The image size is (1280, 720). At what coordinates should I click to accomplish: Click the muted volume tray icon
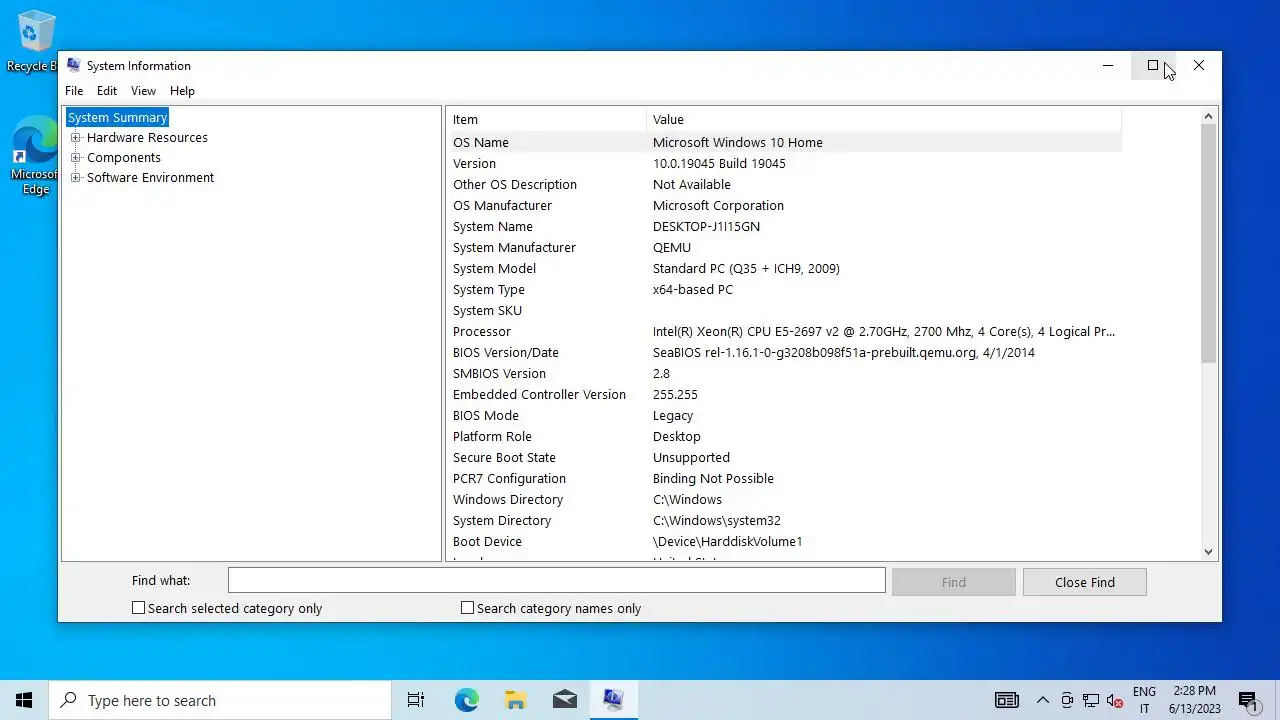coord(1115,700)
